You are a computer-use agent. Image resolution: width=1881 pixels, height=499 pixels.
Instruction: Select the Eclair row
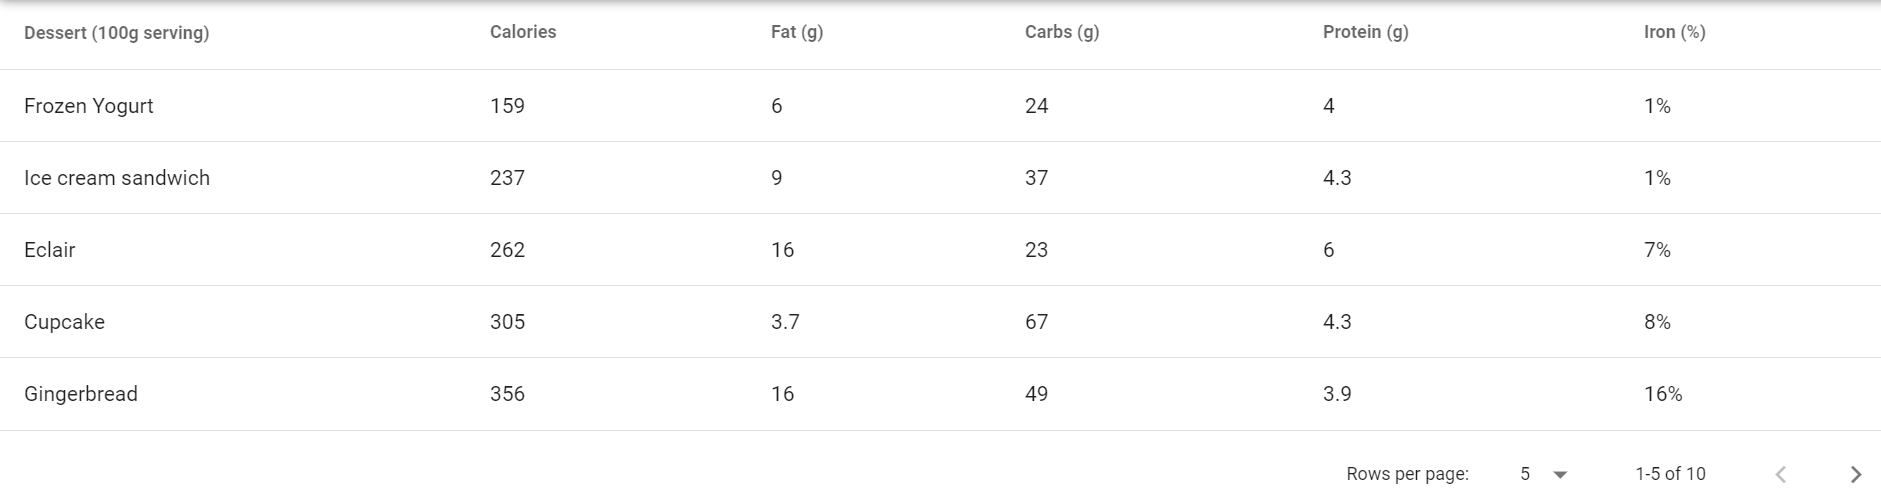(940, 250)
